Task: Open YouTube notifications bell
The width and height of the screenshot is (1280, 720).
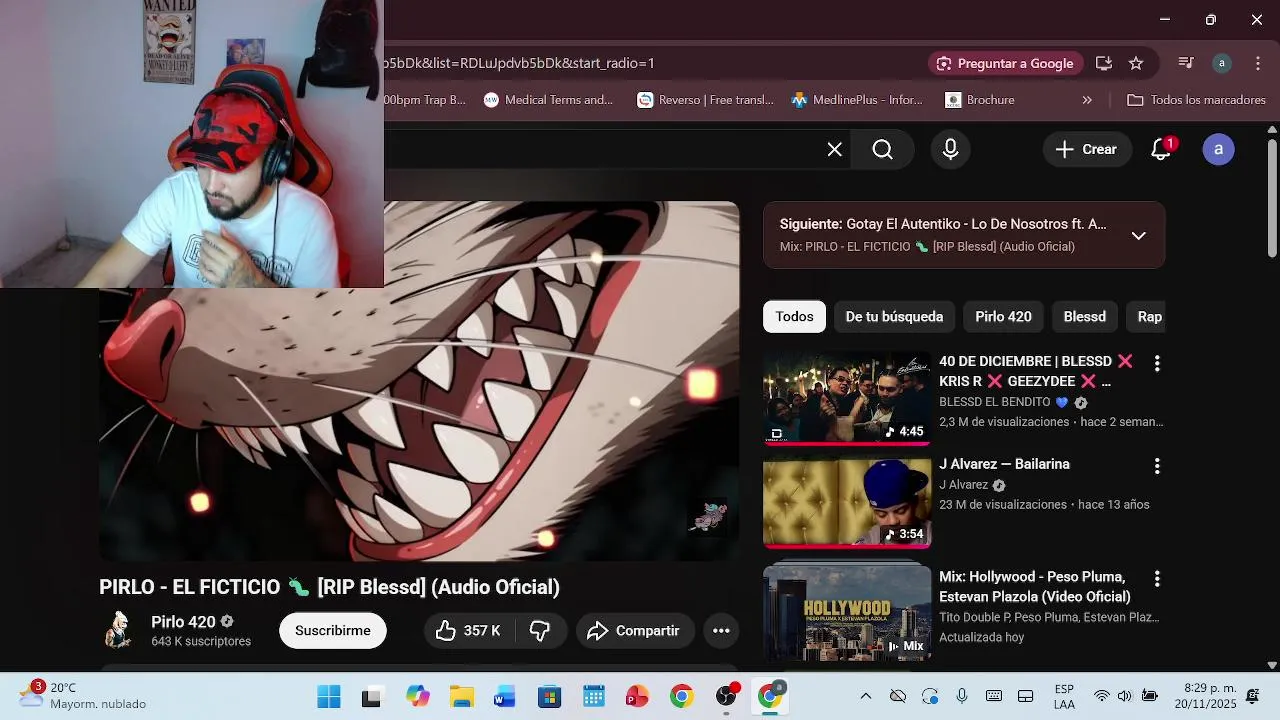Action: [1161, 149]
